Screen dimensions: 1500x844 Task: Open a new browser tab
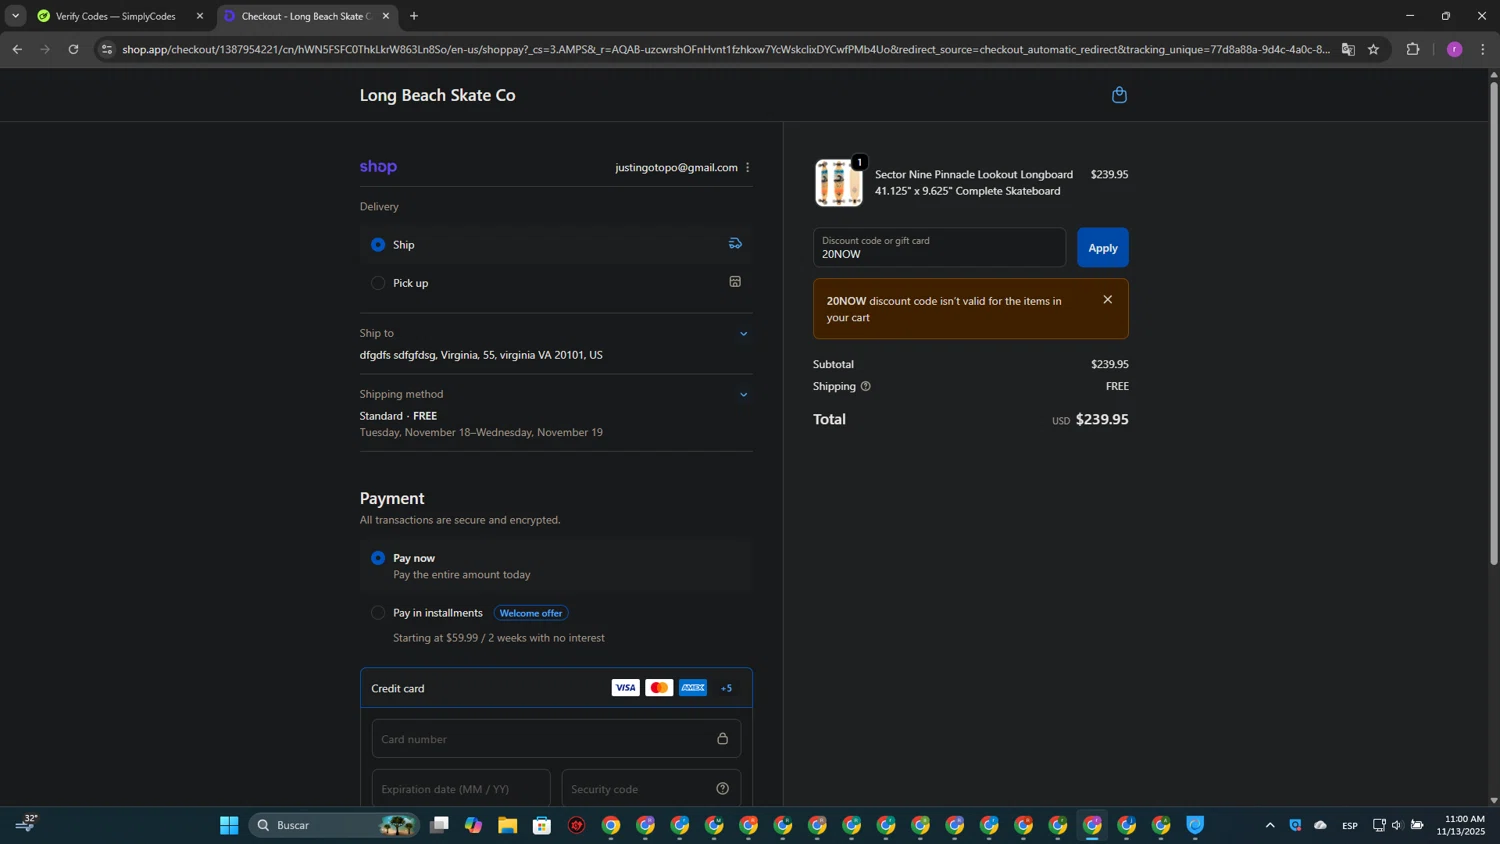[x=414, y=16]
